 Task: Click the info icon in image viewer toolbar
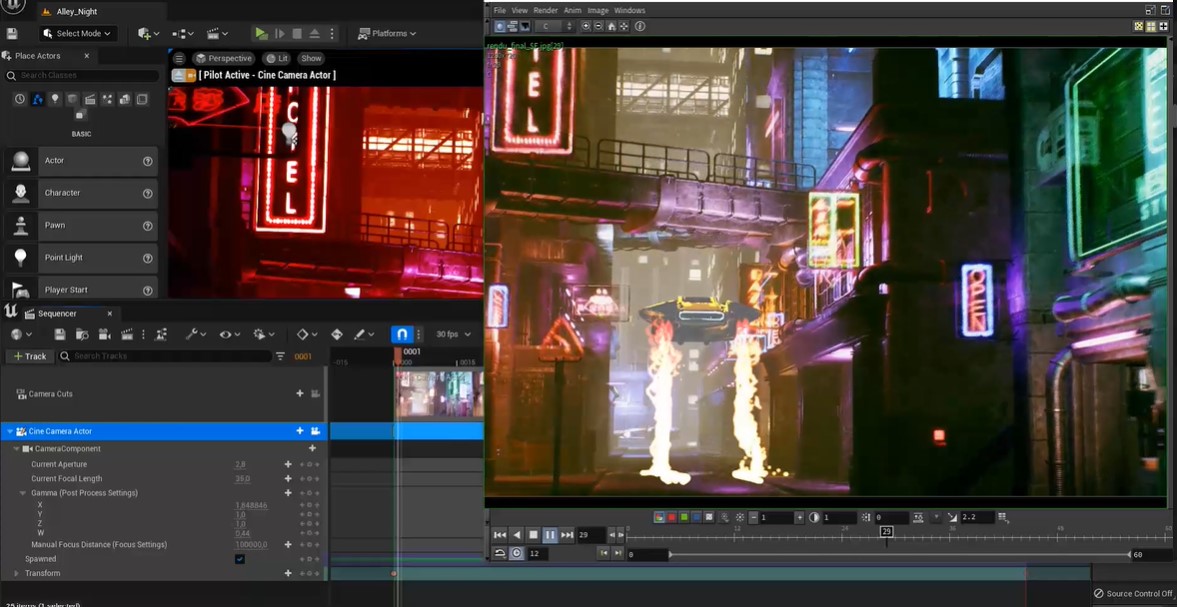(640, 26)
